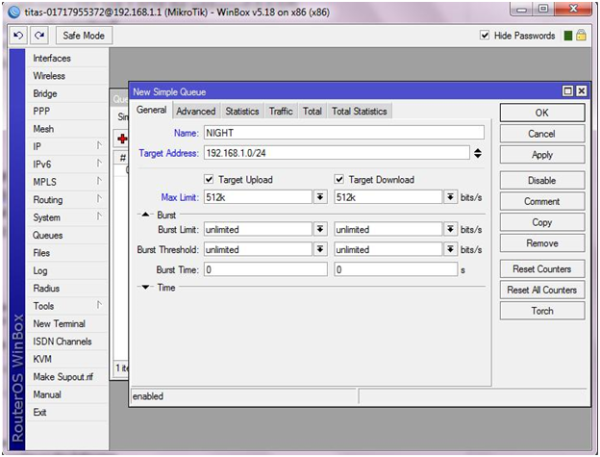Collapse the Burst section
The height and width of the screenshot is (457, 600).
pyautogui.click(x=145, y=215)
